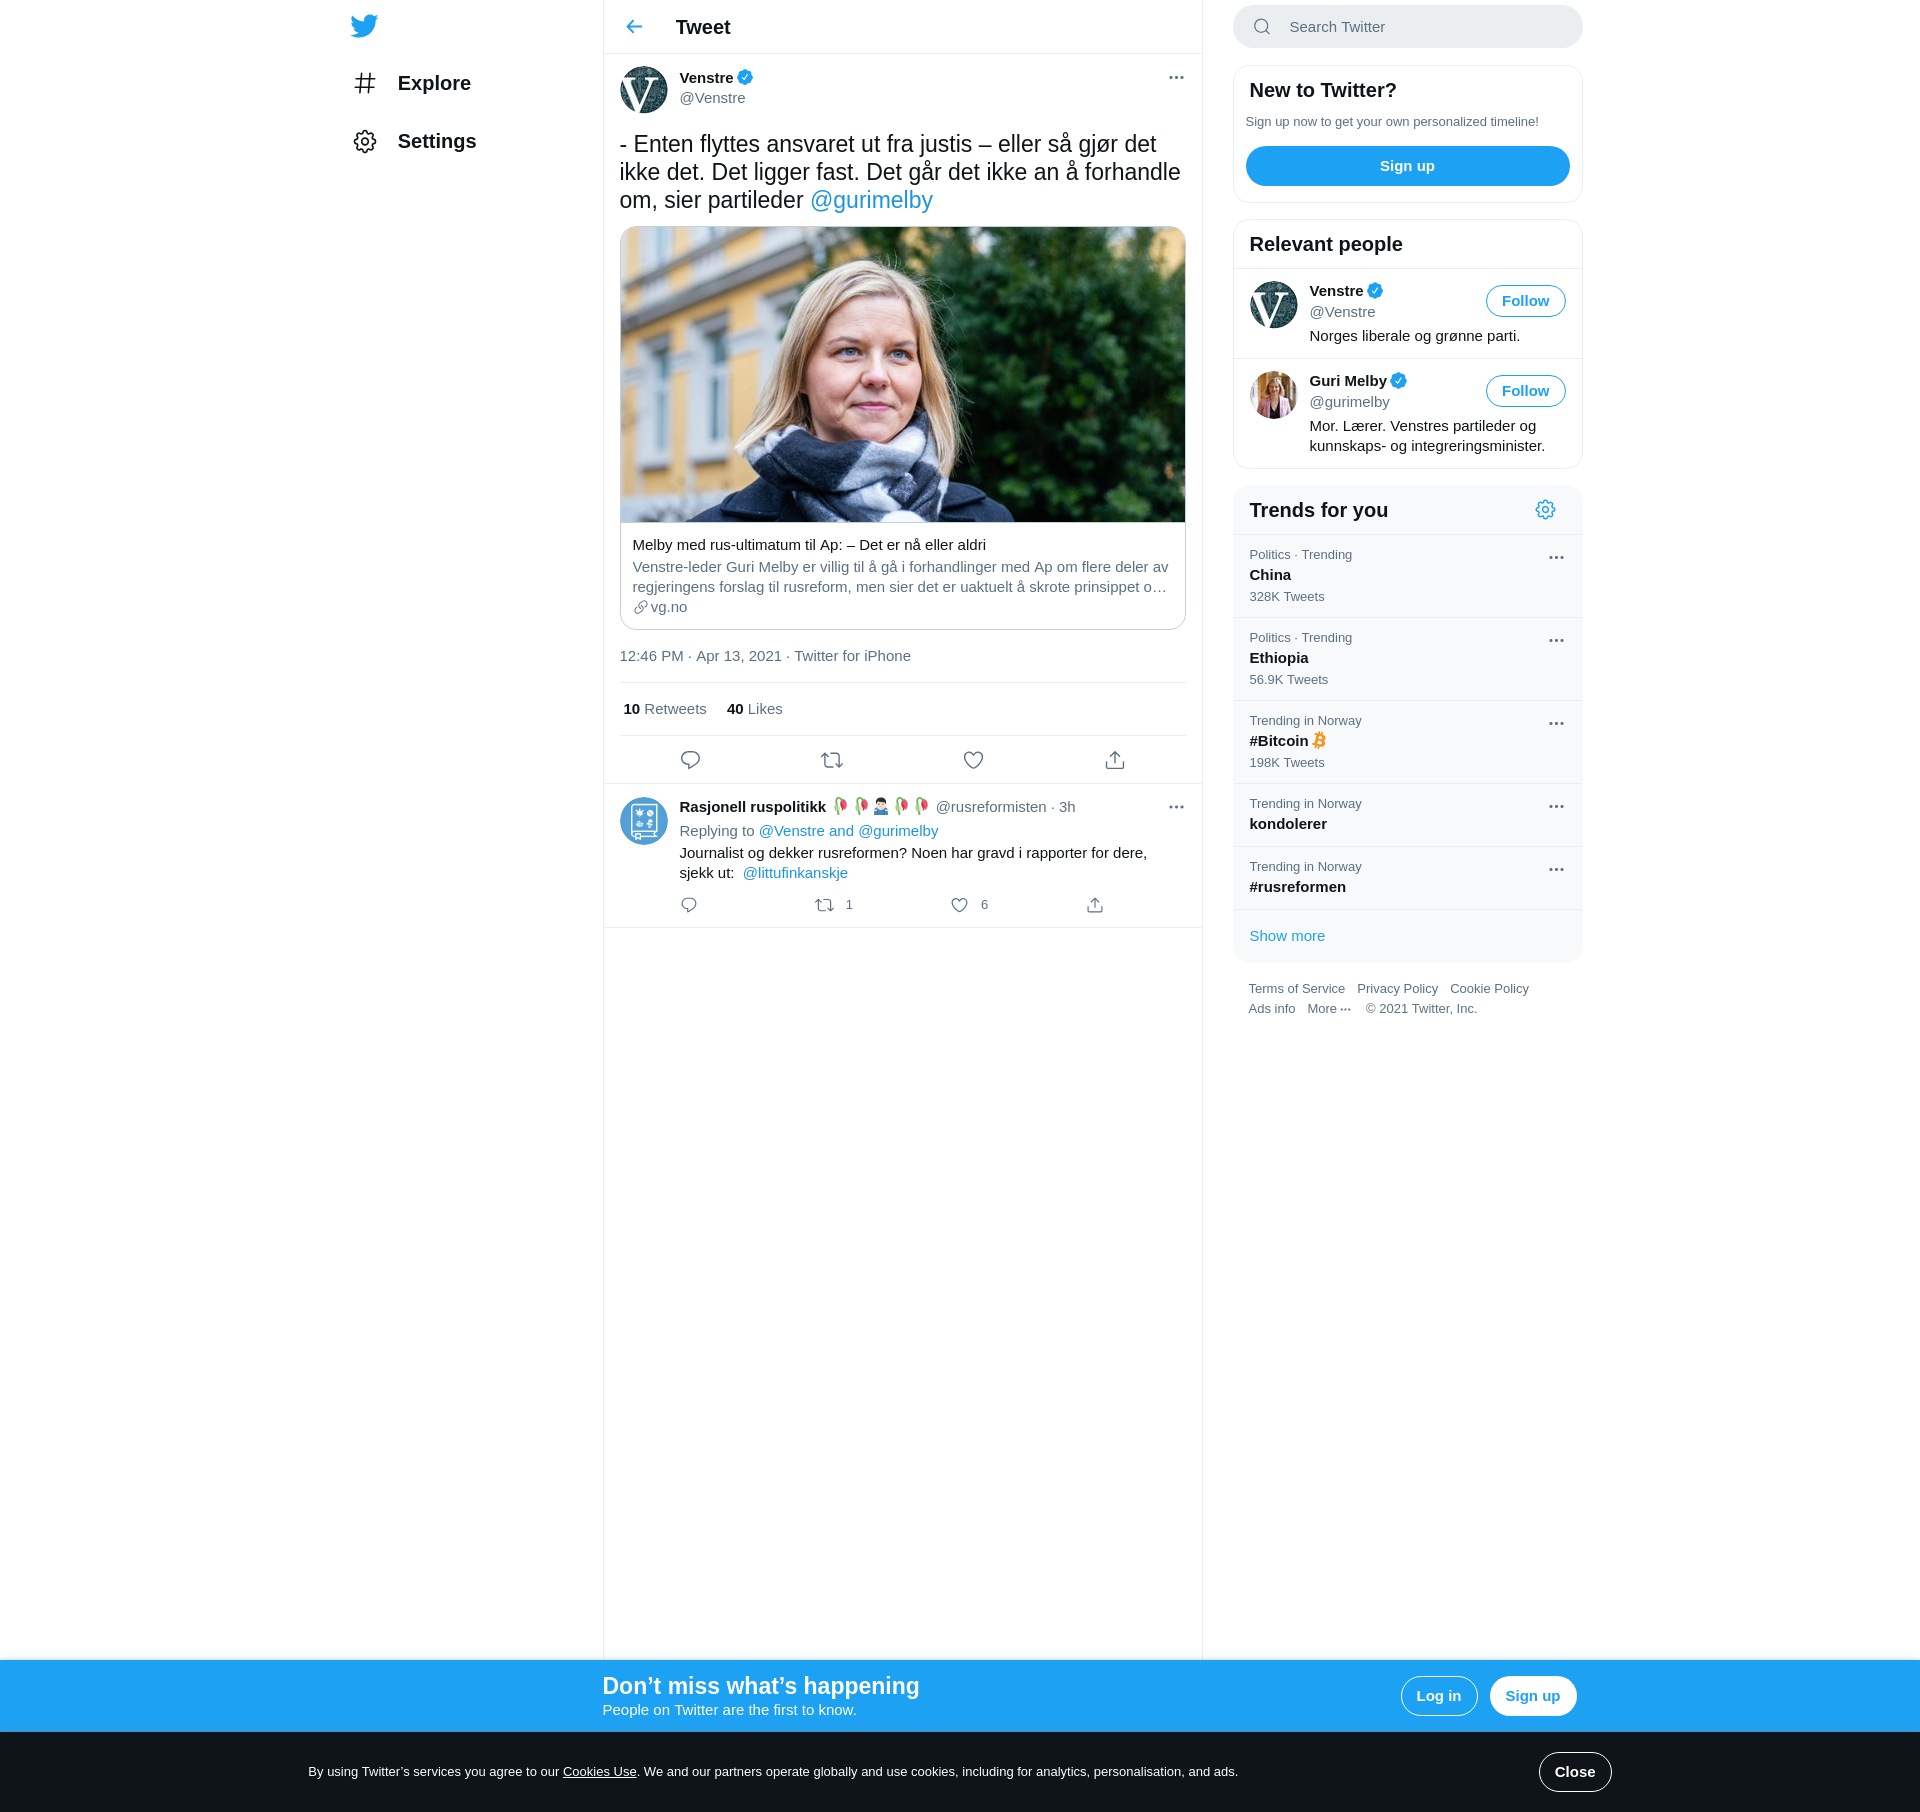
Task: Open more options for the kondolerer trend
Action: (x=1556, y=807)
